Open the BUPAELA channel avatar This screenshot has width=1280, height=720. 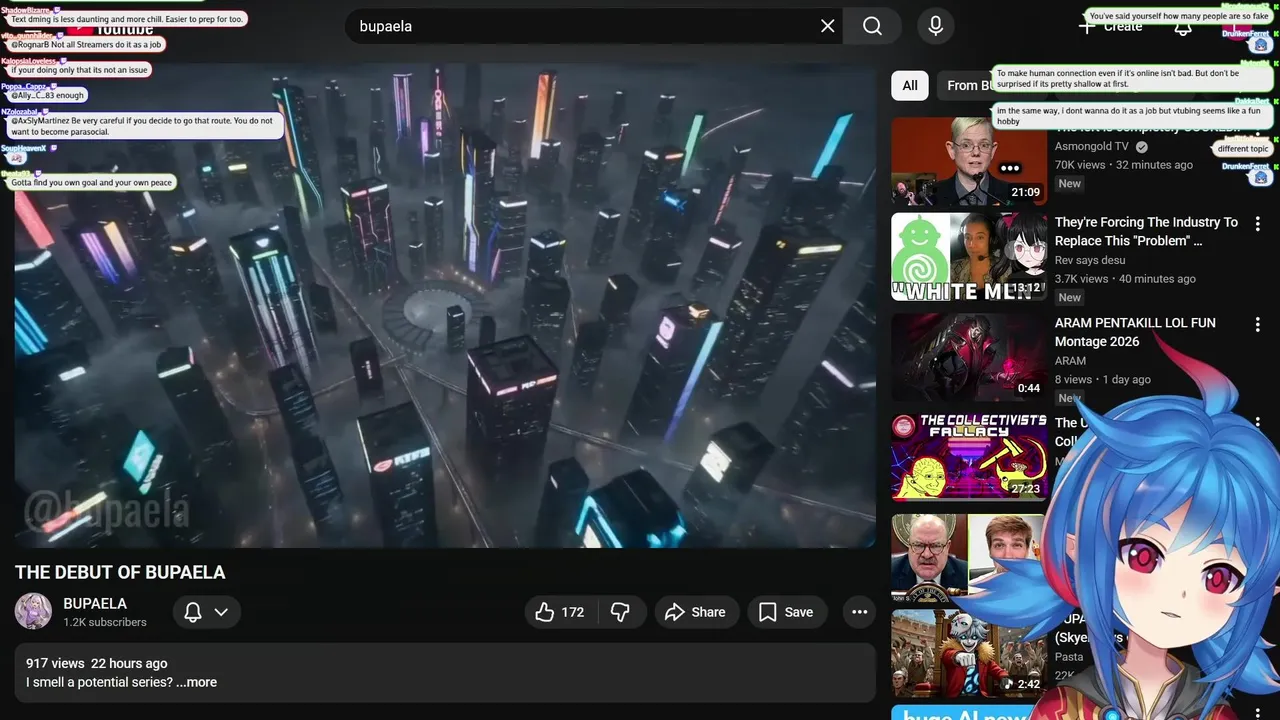click(33, 611)
